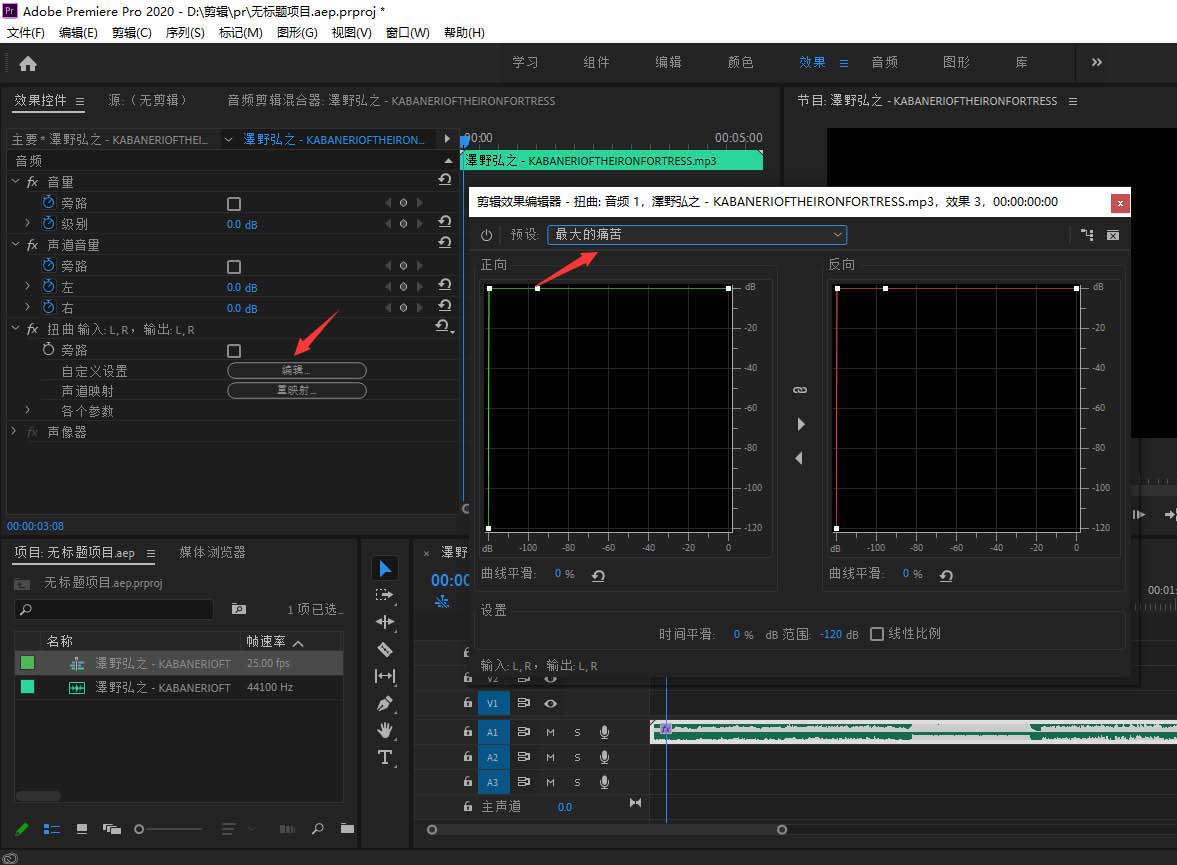1177x865 pixels.
Task: Open the 序列(S) menu
Action: point(185,33)
